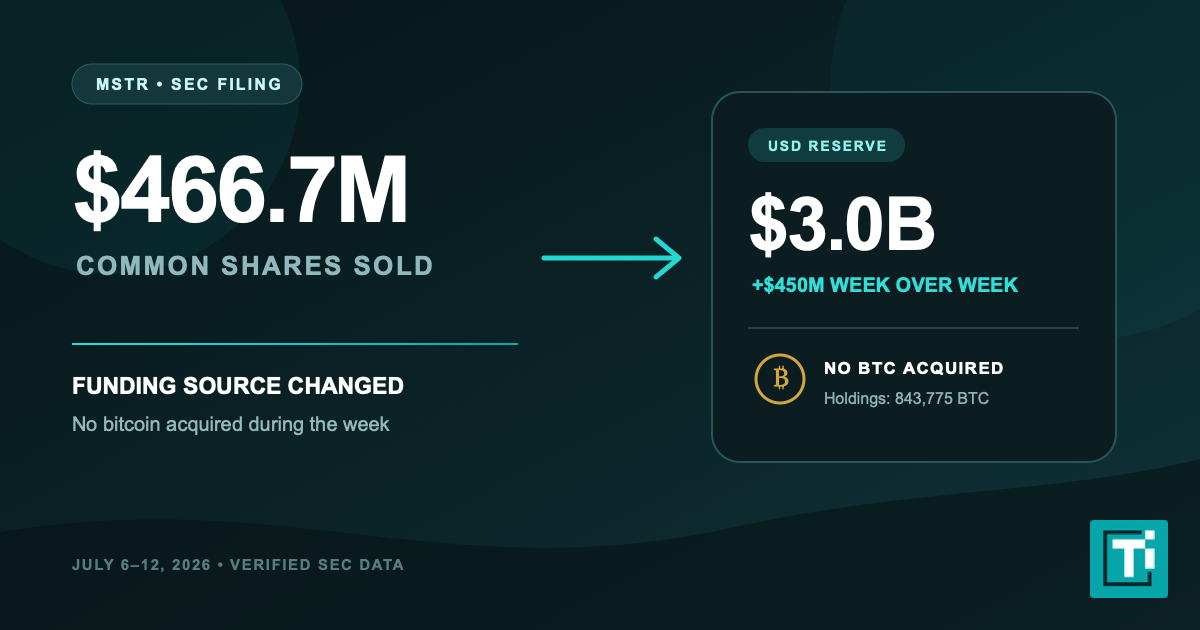
Task: Click the Bitcoin coin icon
Action: (780, 379)
